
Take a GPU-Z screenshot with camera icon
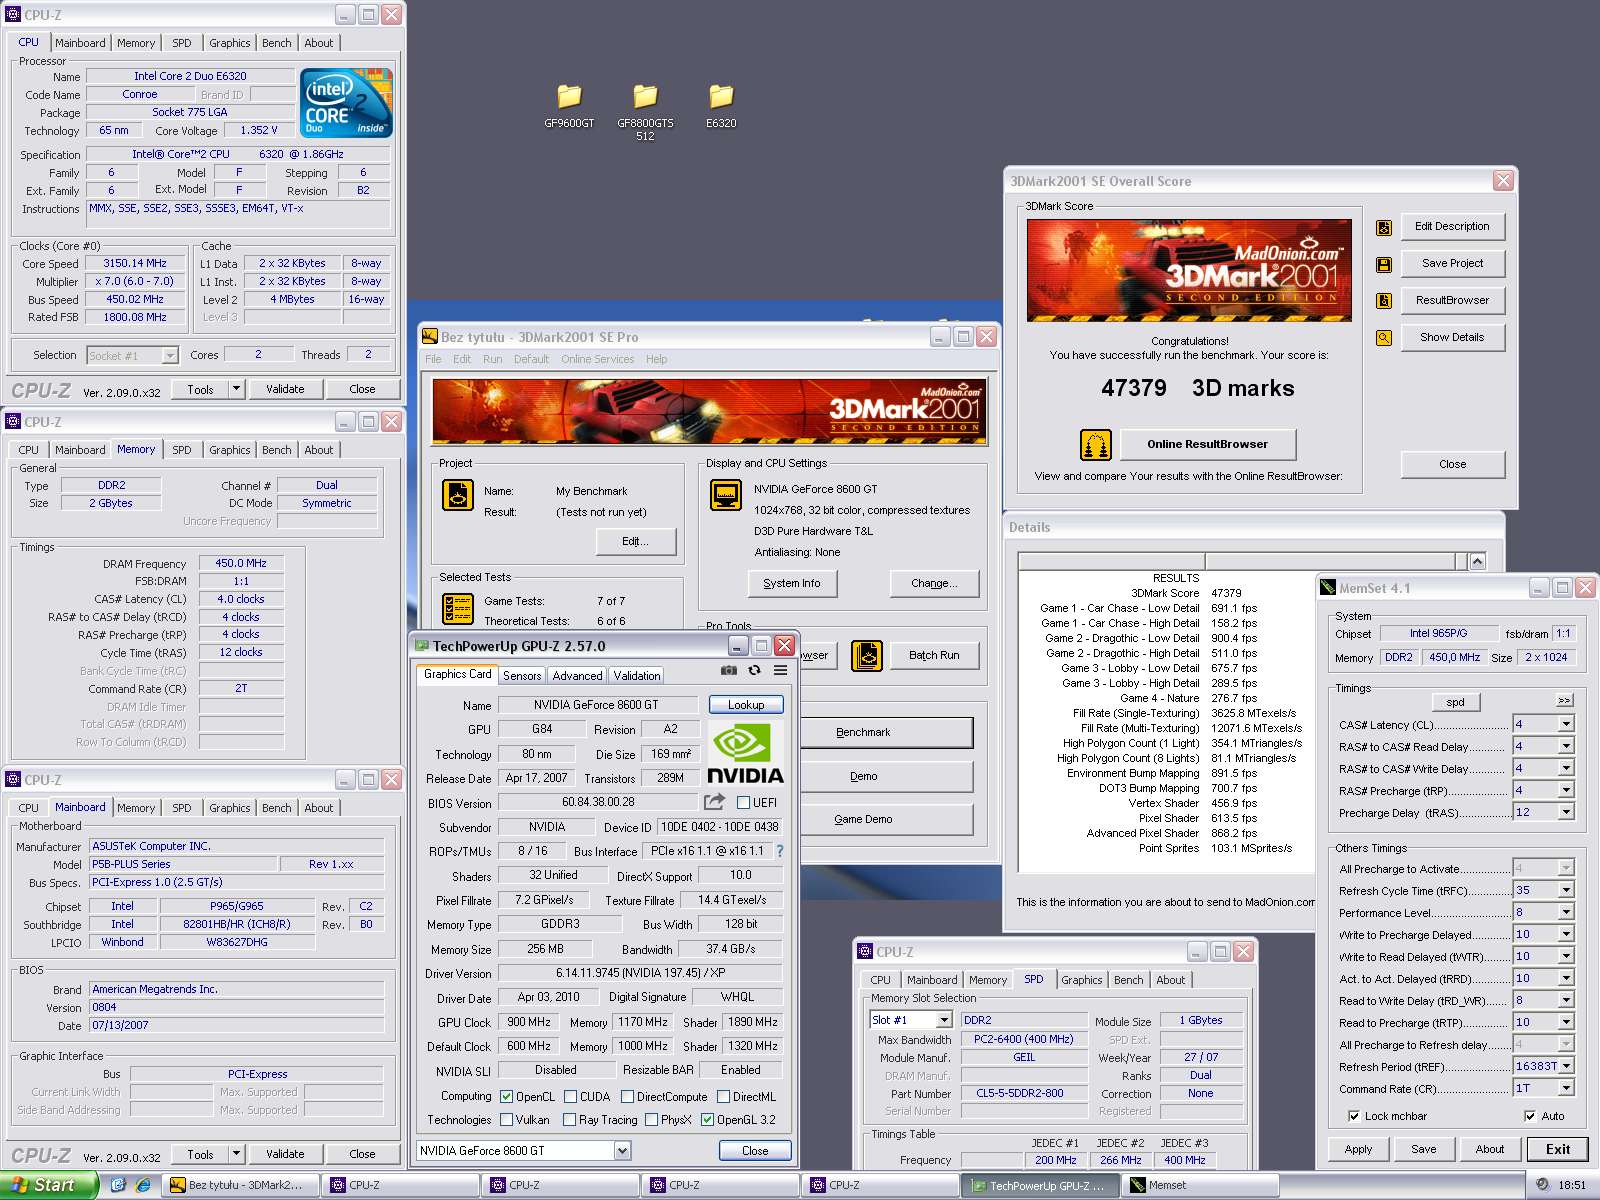pos(729,671)
